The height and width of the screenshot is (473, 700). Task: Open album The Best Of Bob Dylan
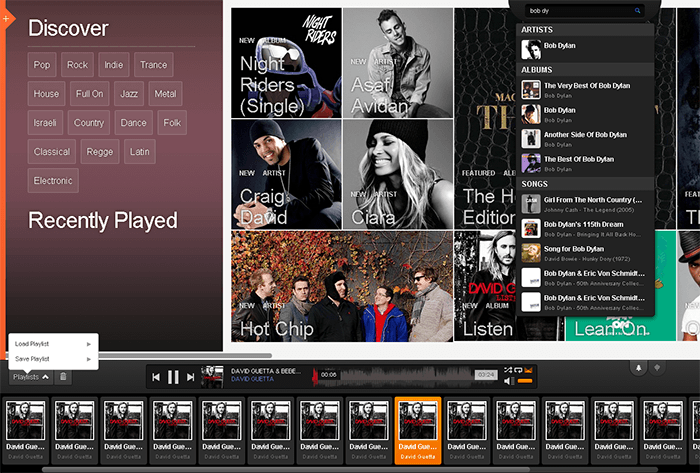coord(585,163)
